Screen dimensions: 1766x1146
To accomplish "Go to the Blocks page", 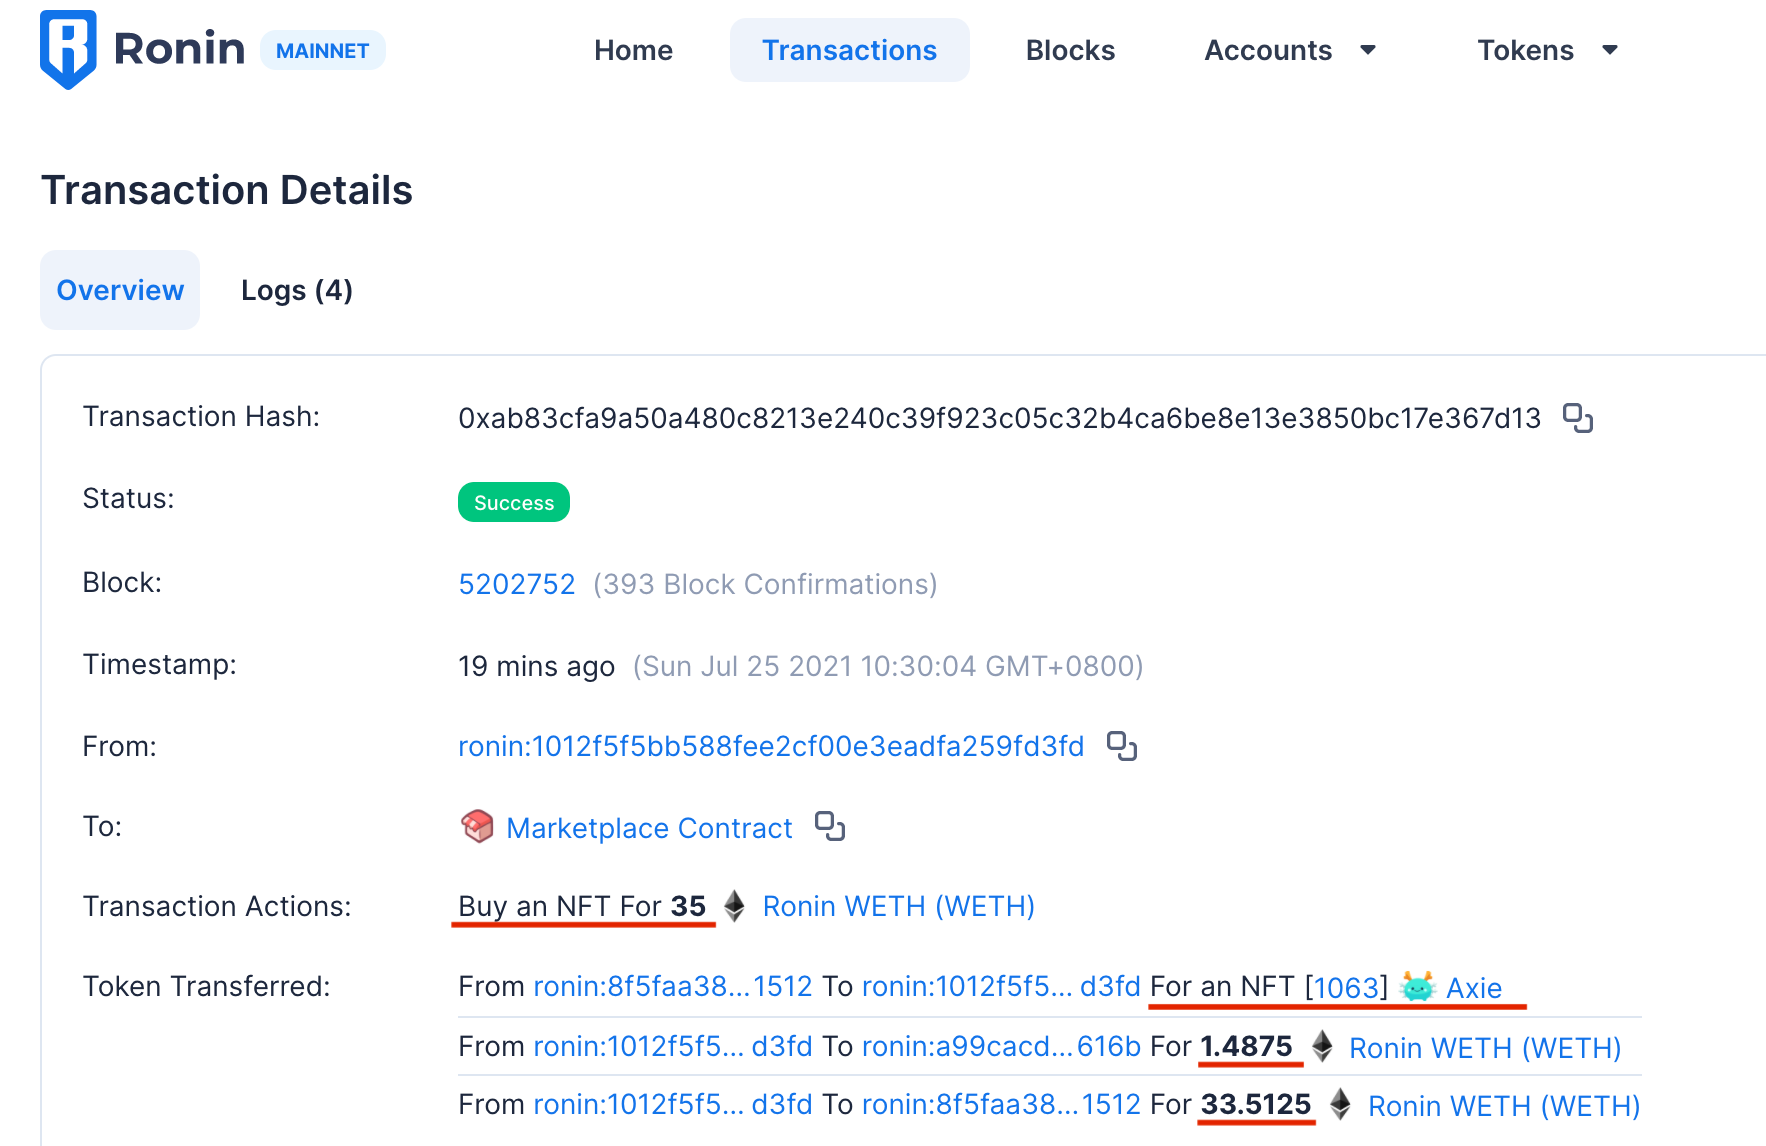I will click(x=1070, y=50).
